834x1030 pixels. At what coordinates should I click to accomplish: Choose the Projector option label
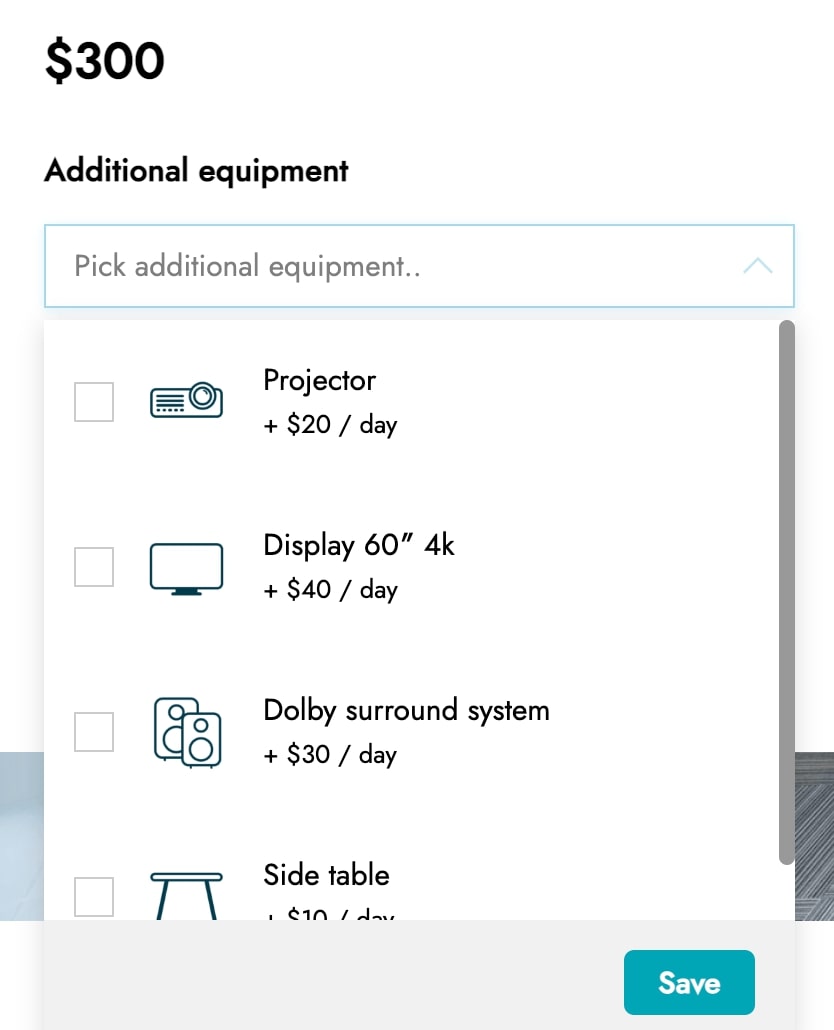click(319, 381)
